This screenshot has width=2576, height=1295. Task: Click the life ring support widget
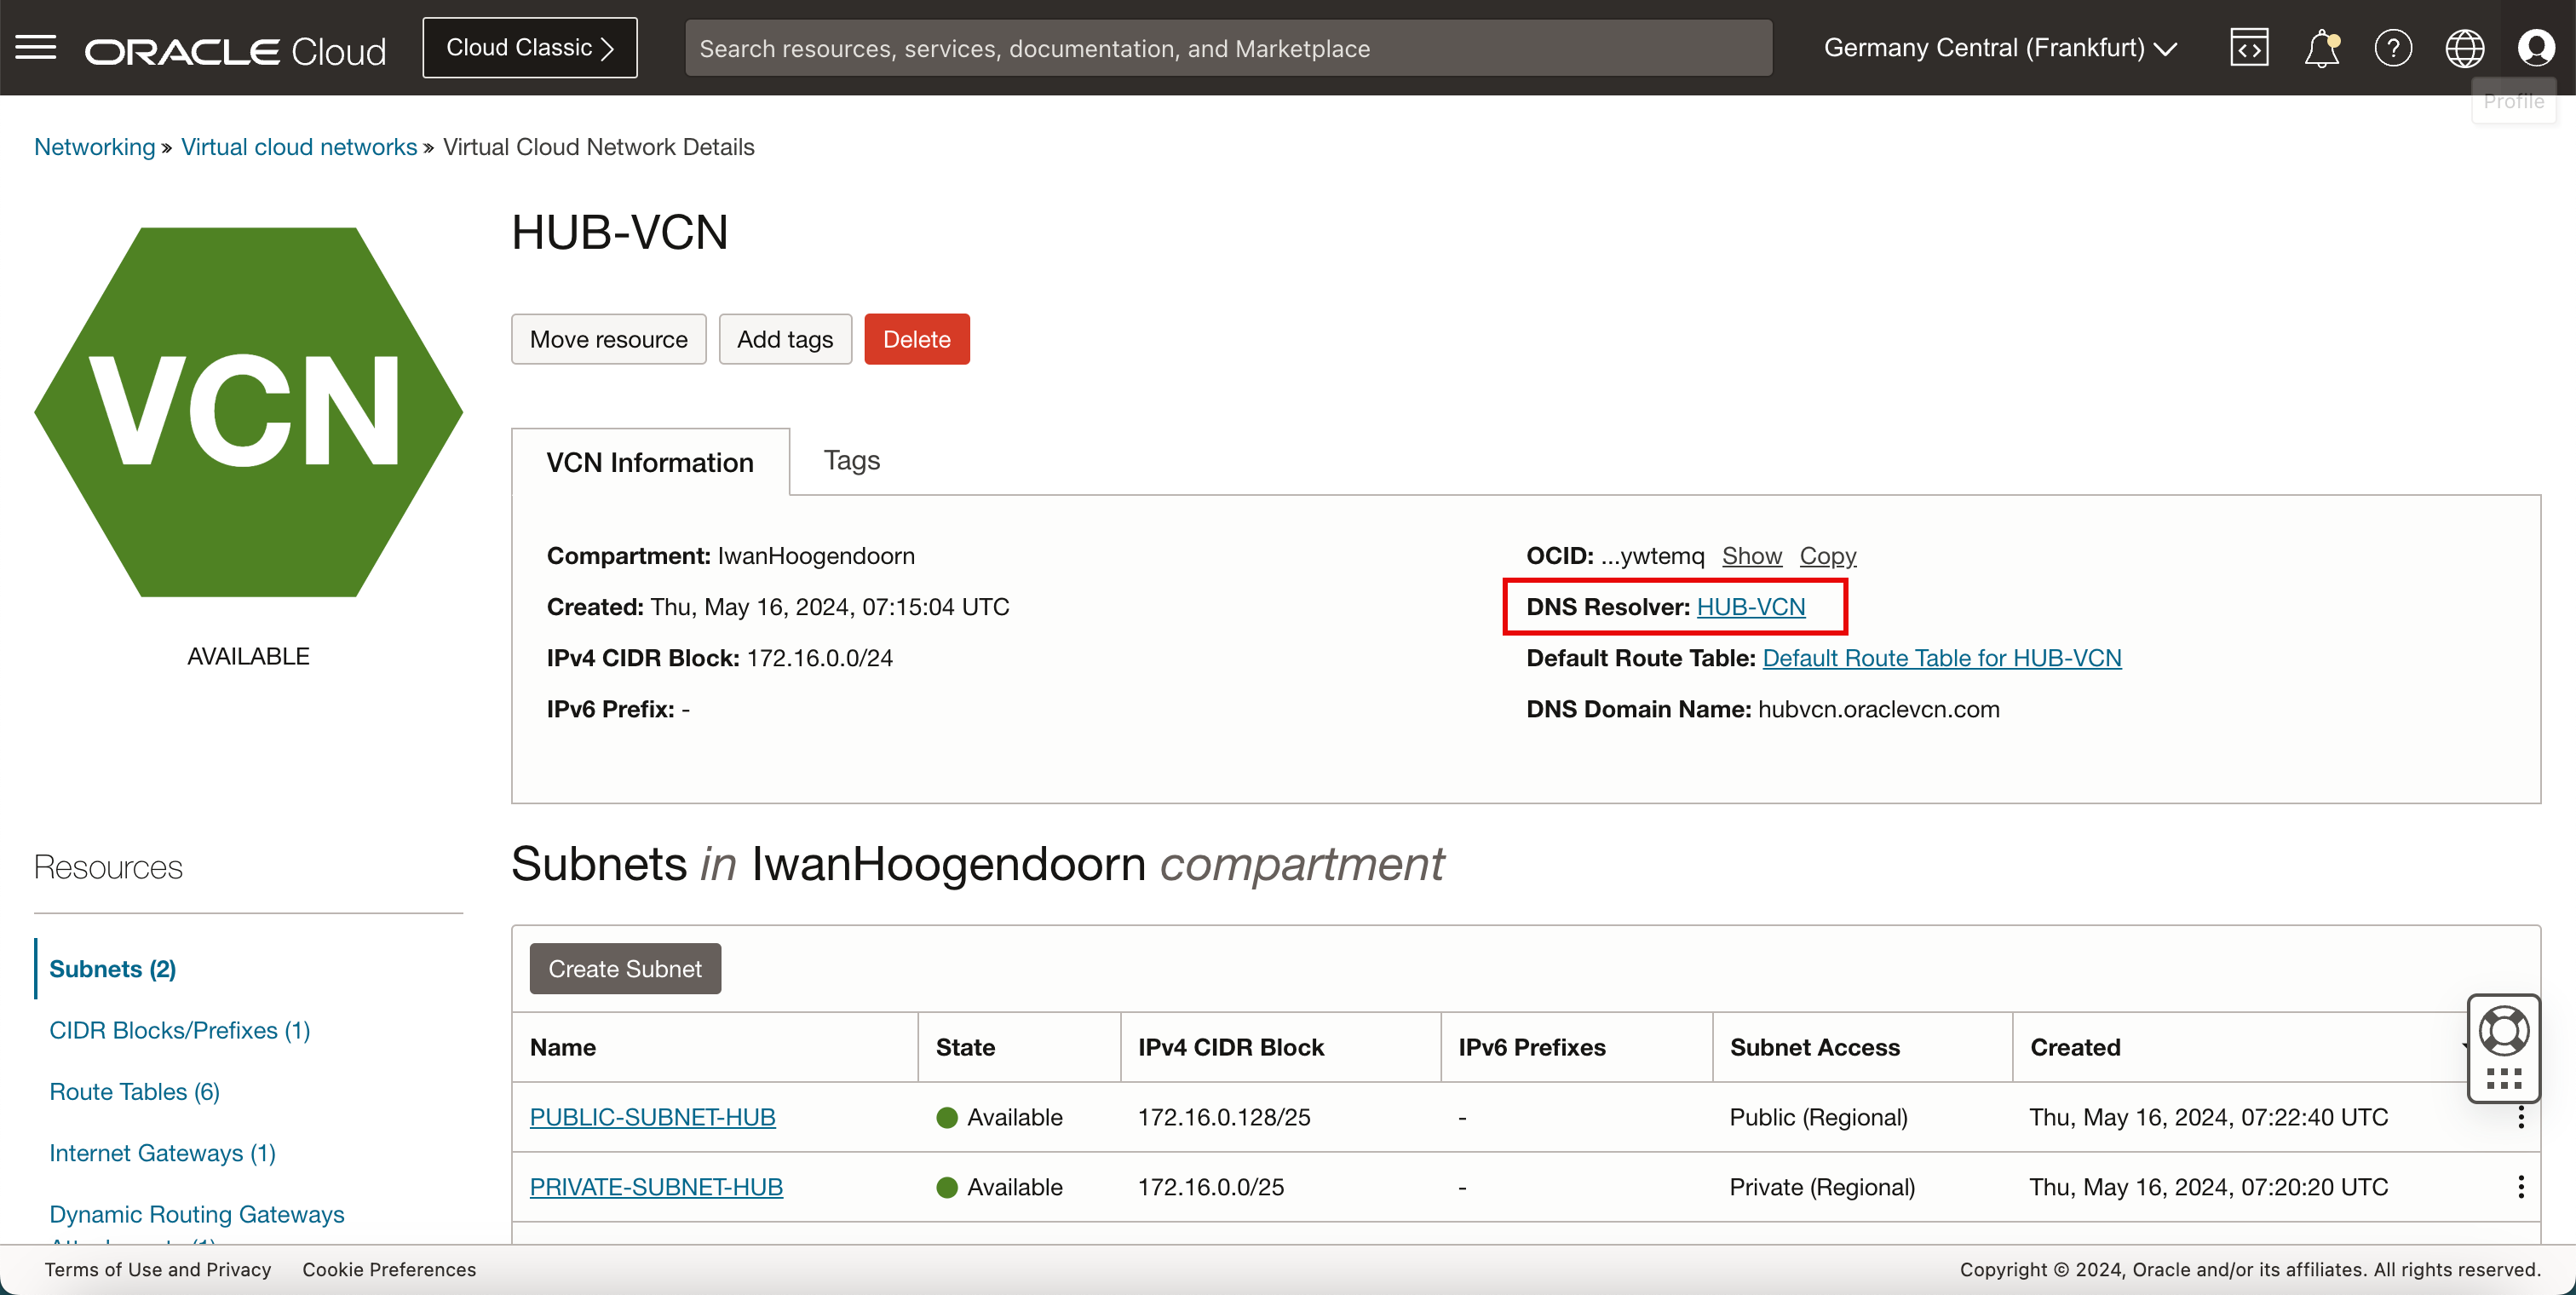(2504, 1031)
